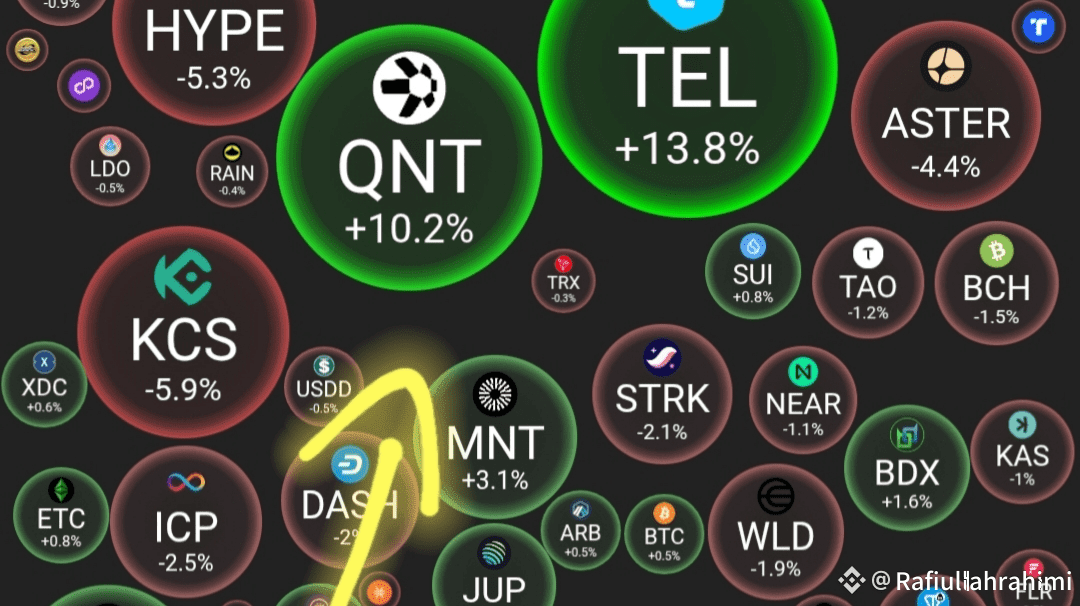This screenshot has width=1080, height=606.
Task: Click the orange BTC +0.5% bubble
Action: 664,534
